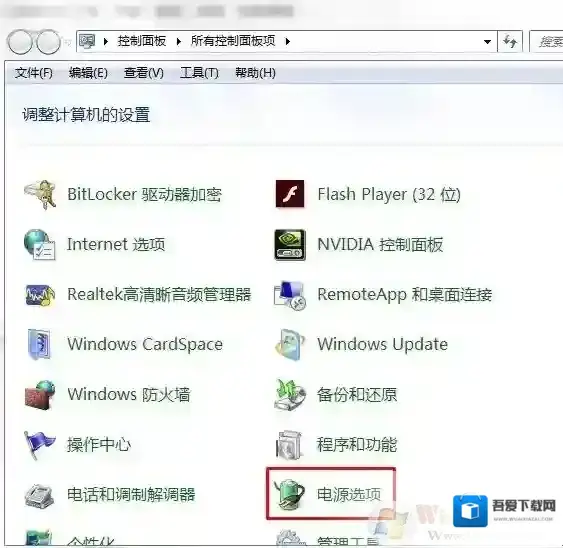Viewport: 563px width, 548px height.
Task: Open the 查看(V) menu
Action: (144, 73)
